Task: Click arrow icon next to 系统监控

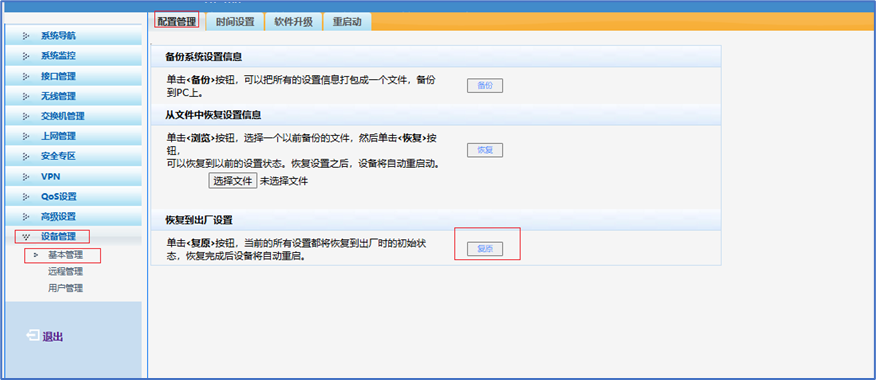Action: 26,56
